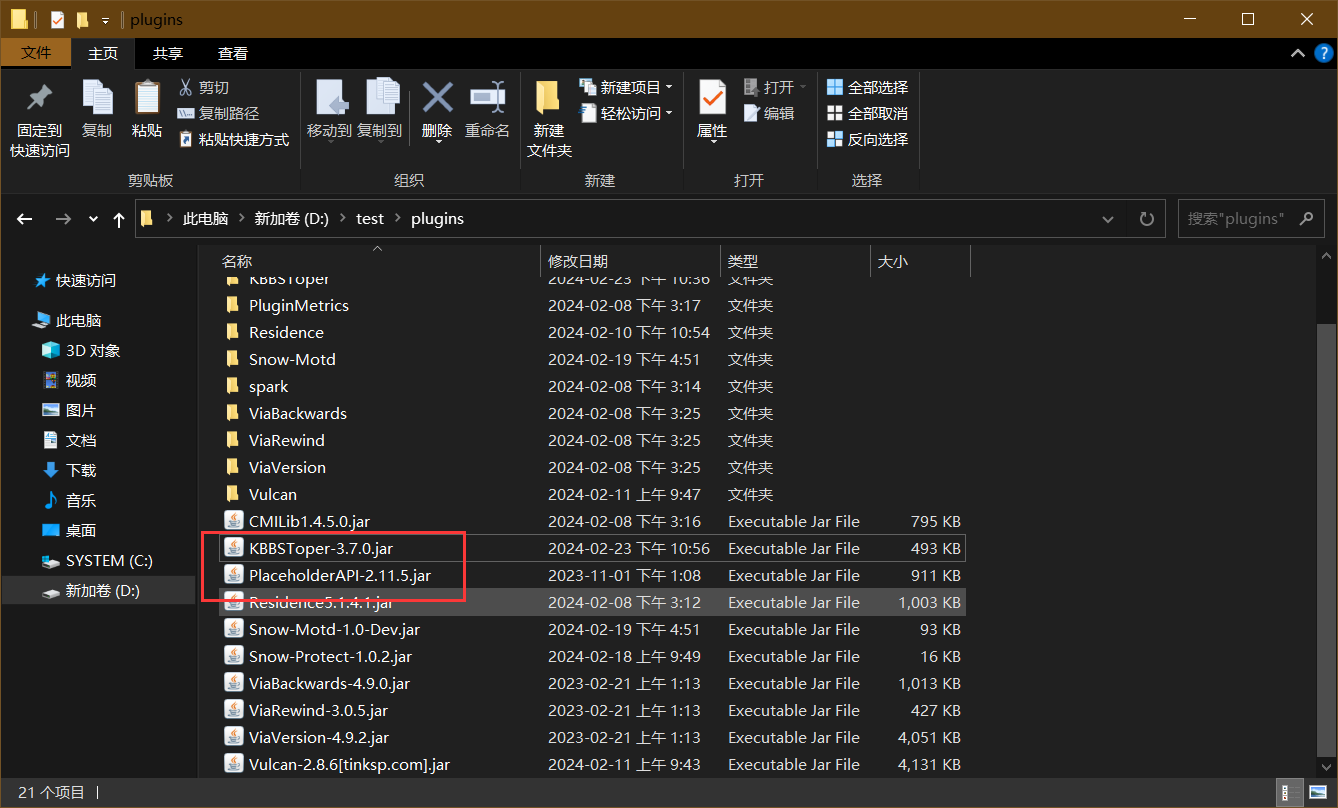Screen dimensions: 1338x808
Task: Click the Paste clipboard icon
Action: coord(147,98)
